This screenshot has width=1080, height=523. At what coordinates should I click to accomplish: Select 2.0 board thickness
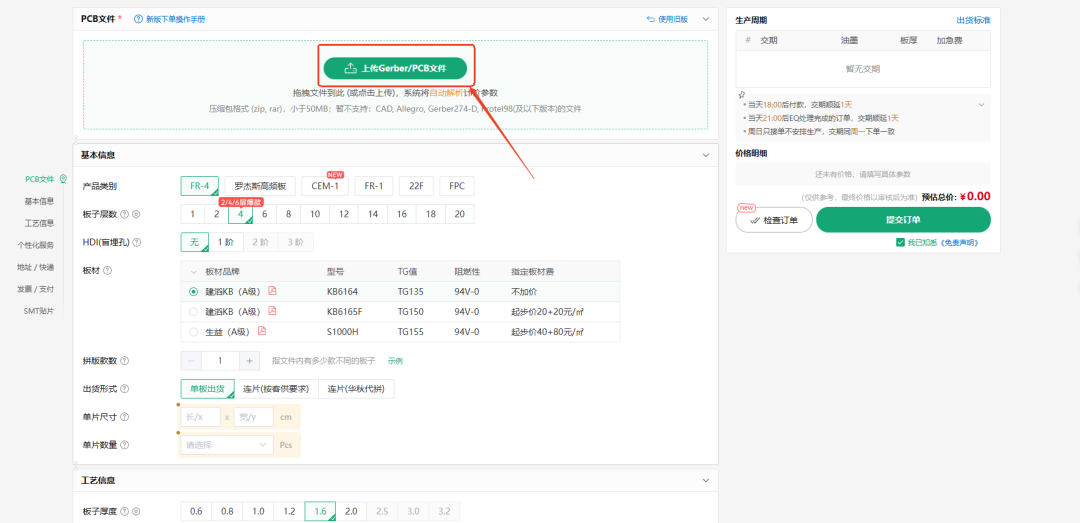(x=351, y=511)
